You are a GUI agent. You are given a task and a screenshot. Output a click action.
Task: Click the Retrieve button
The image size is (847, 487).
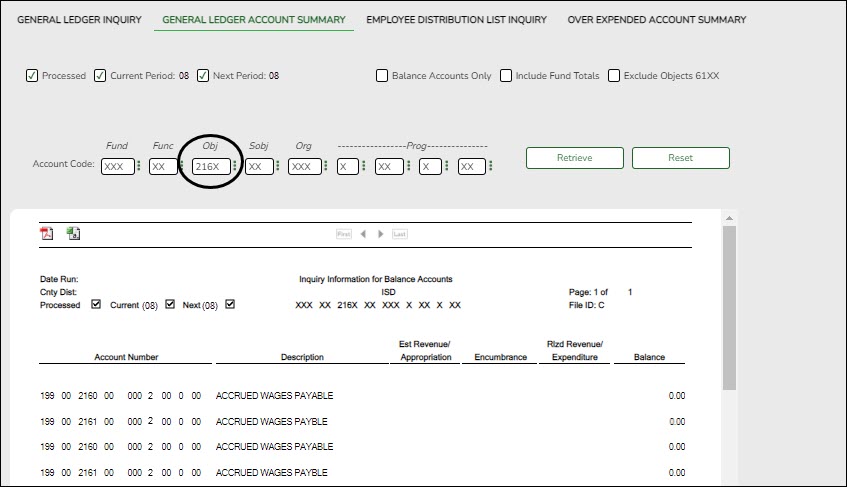tap(574, 158)
